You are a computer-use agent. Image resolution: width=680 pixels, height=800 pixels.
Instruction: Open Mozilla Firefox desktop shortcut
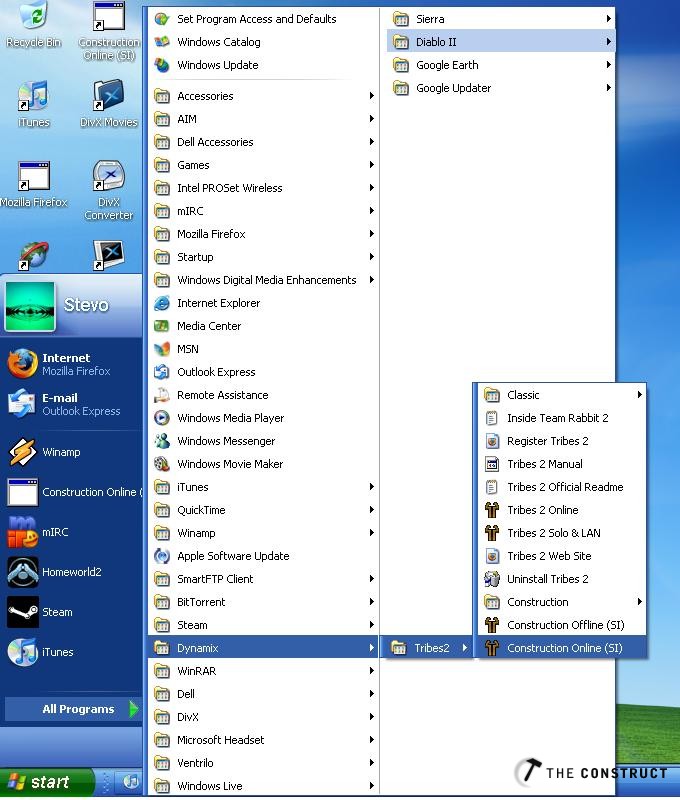34,184
